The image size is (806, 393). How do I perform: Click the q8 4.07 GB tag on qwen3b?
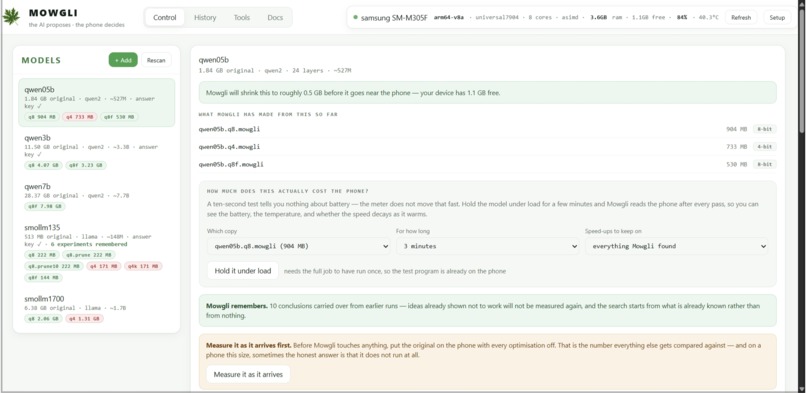click(43, 165)
